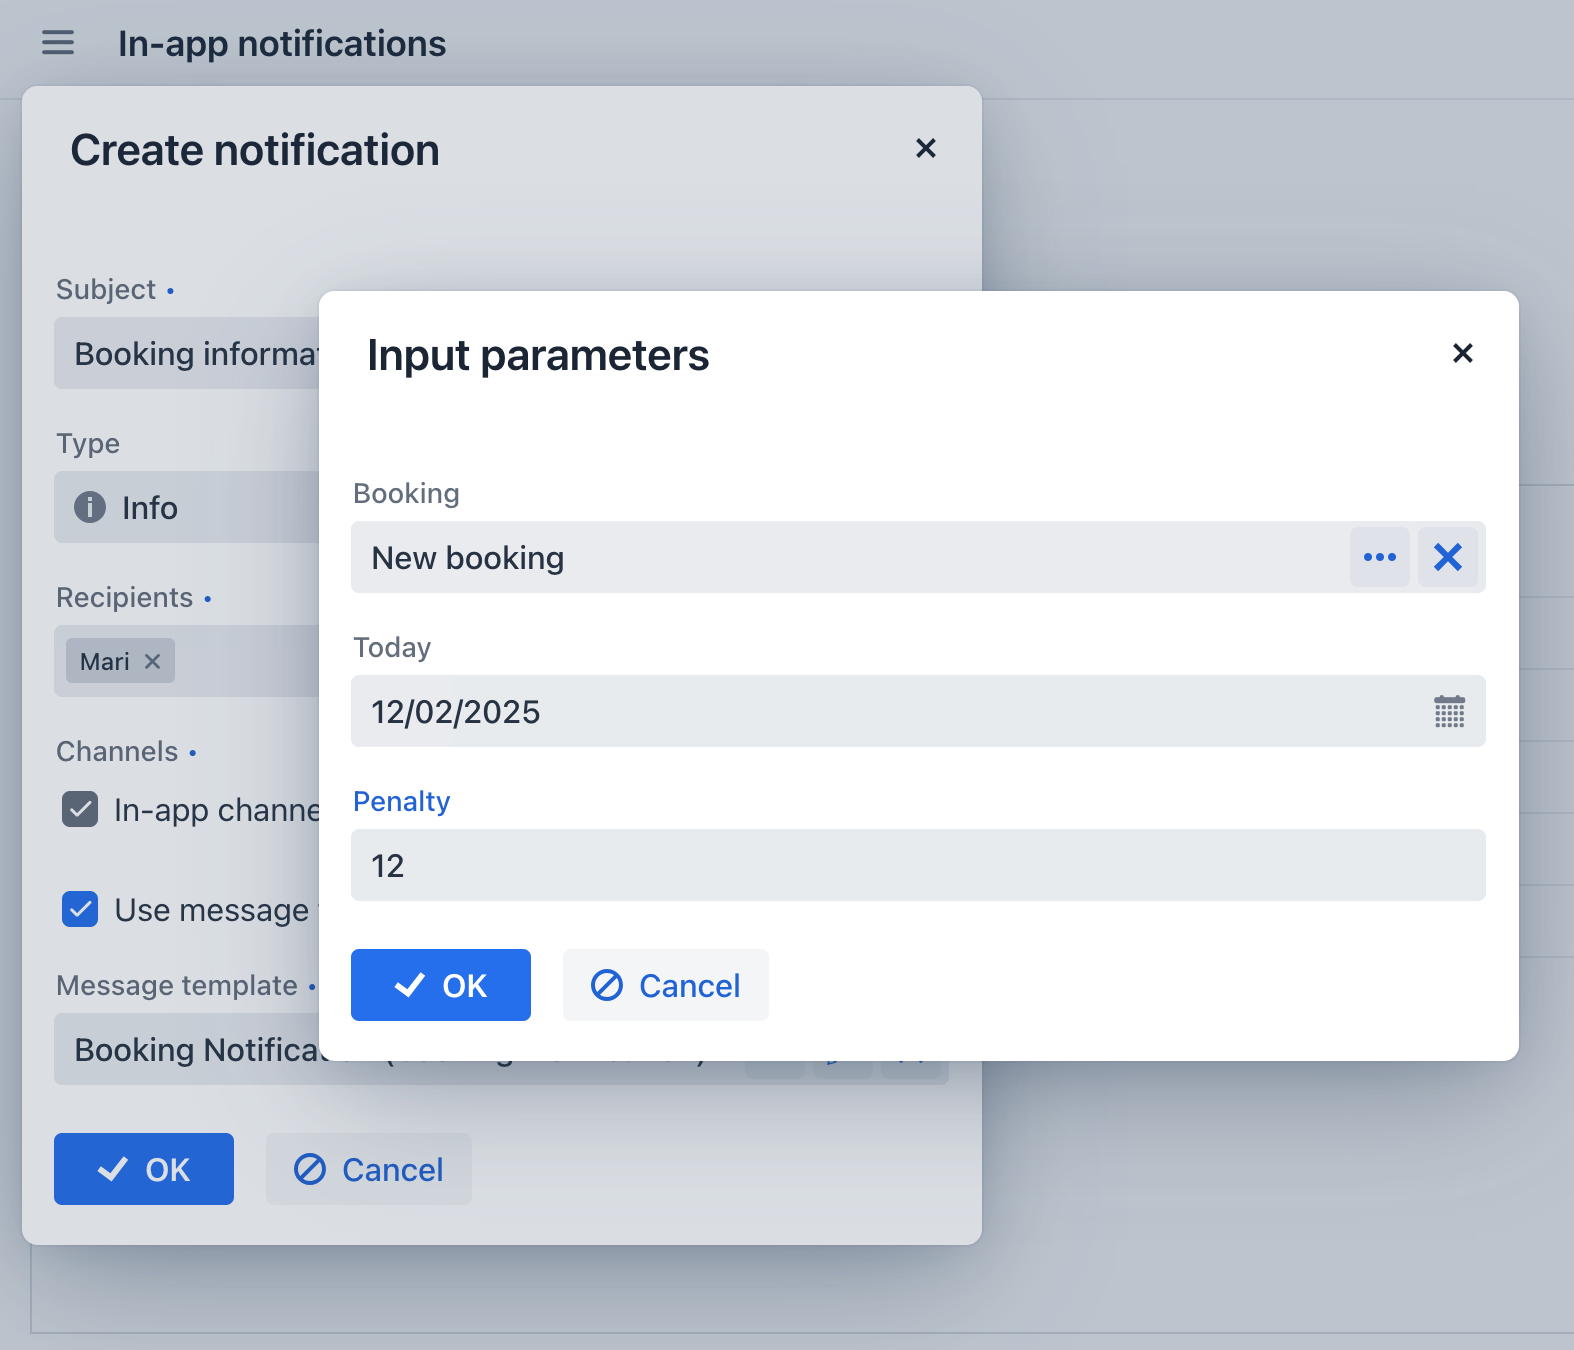Open the calendar date picker
Image resolution: width=1574 pixels, height=1350 pixels.
pyautogui.click(x=1449, y=711)
